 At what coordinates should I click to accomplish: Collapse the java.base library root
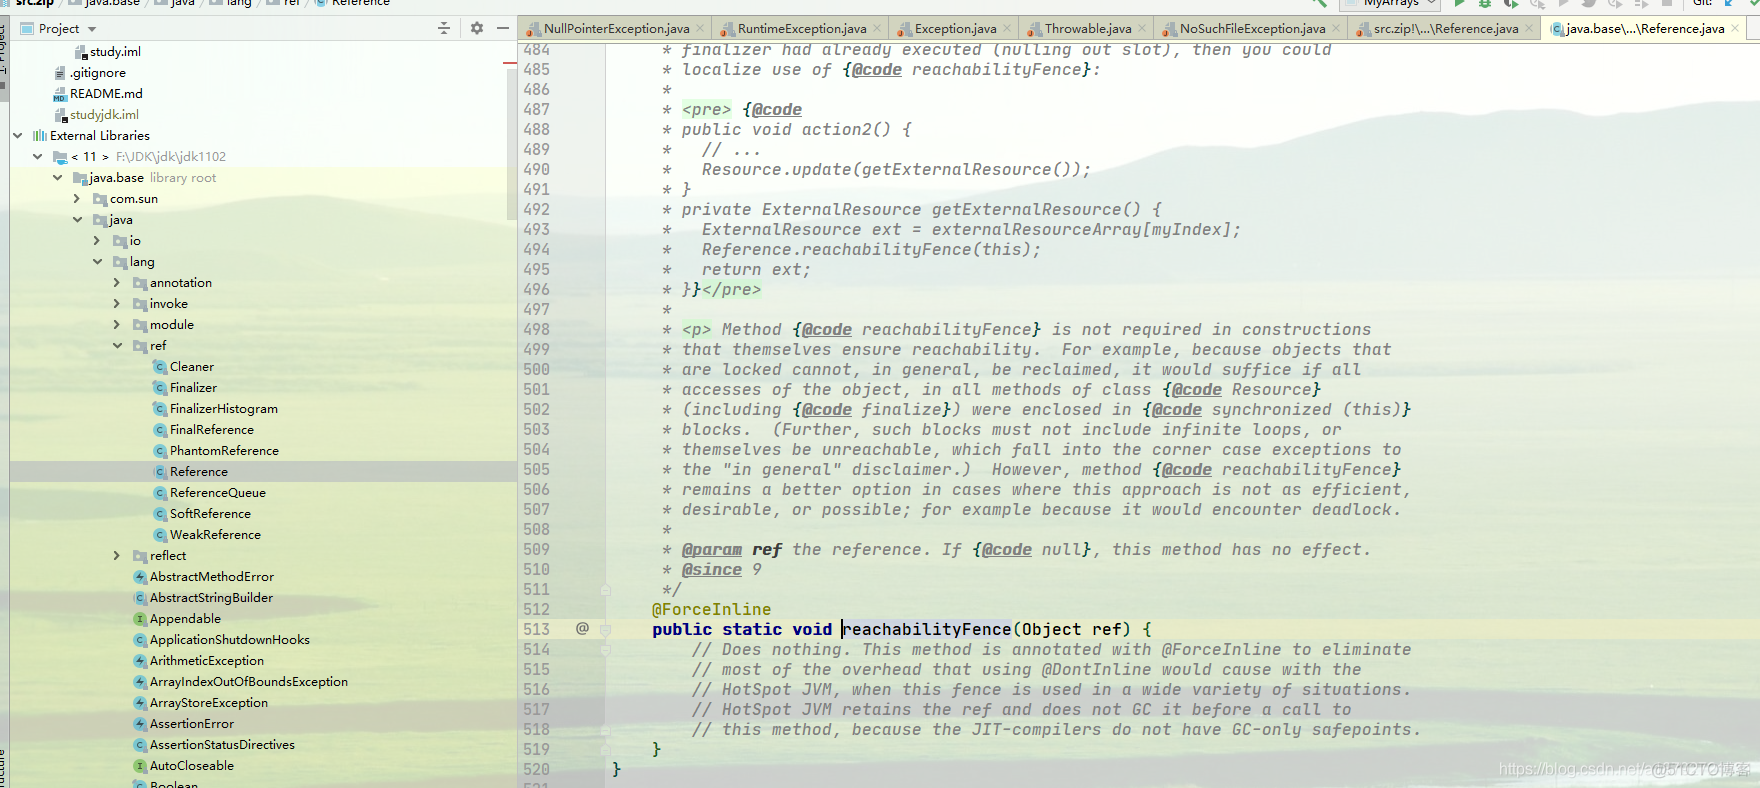click(x=58, y=178)
